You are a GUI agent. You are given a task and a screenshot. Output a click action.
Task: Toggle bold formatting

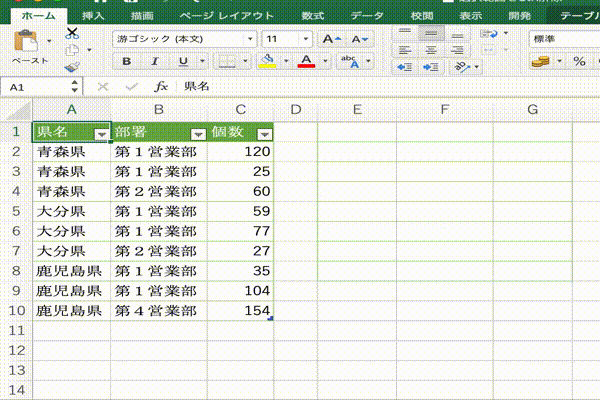click(x=127, y=62)
